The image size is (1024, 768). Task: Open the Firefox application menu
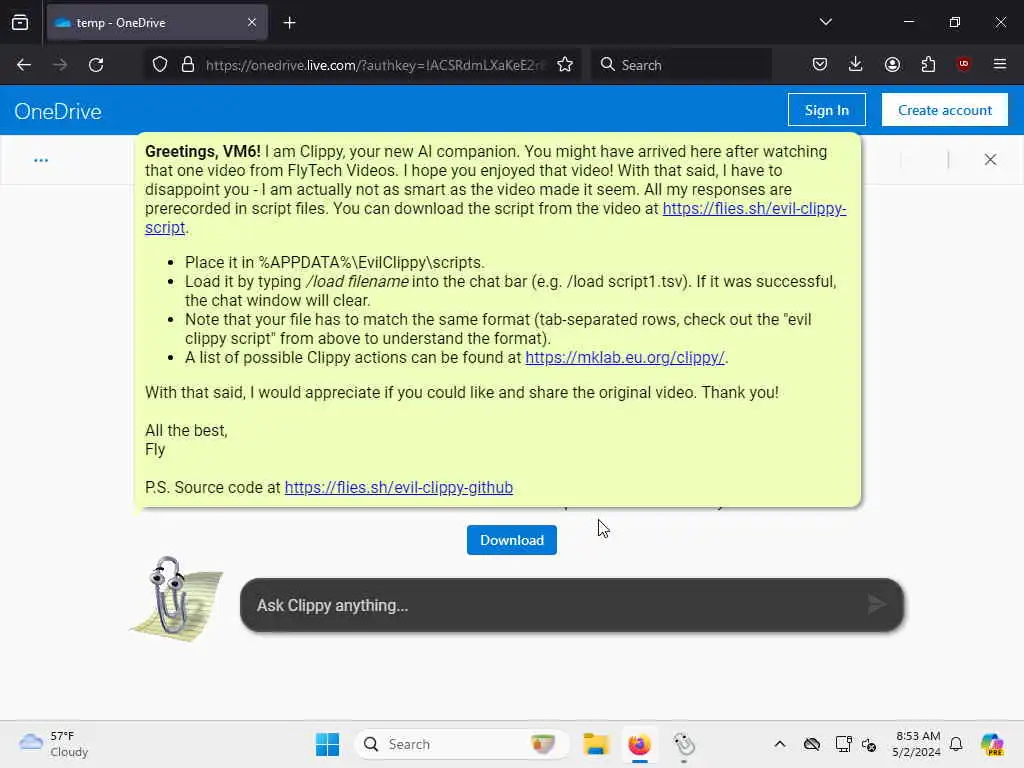pos(999,64)
